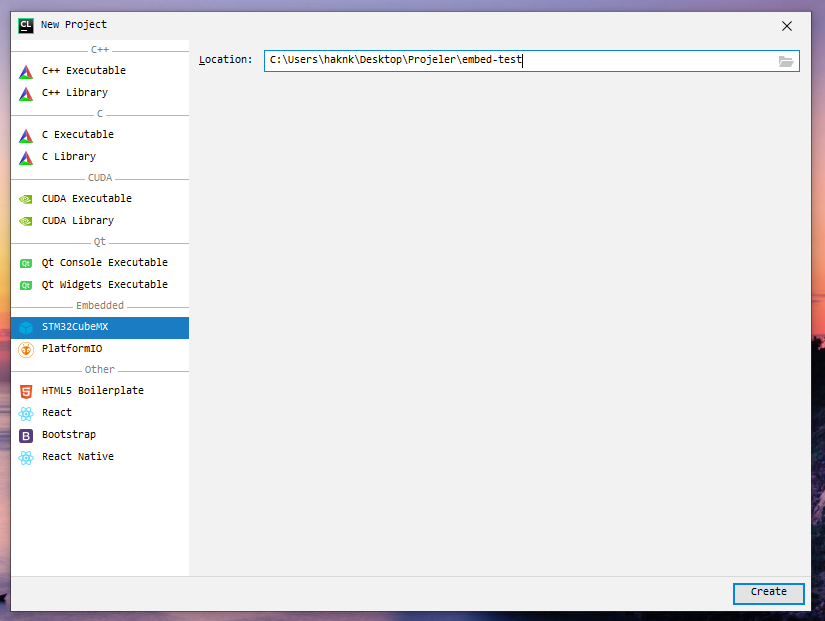This screenshot has width=825, height=621.
Task: Open the folder browse icon in Location field
Action: point(786,62)
